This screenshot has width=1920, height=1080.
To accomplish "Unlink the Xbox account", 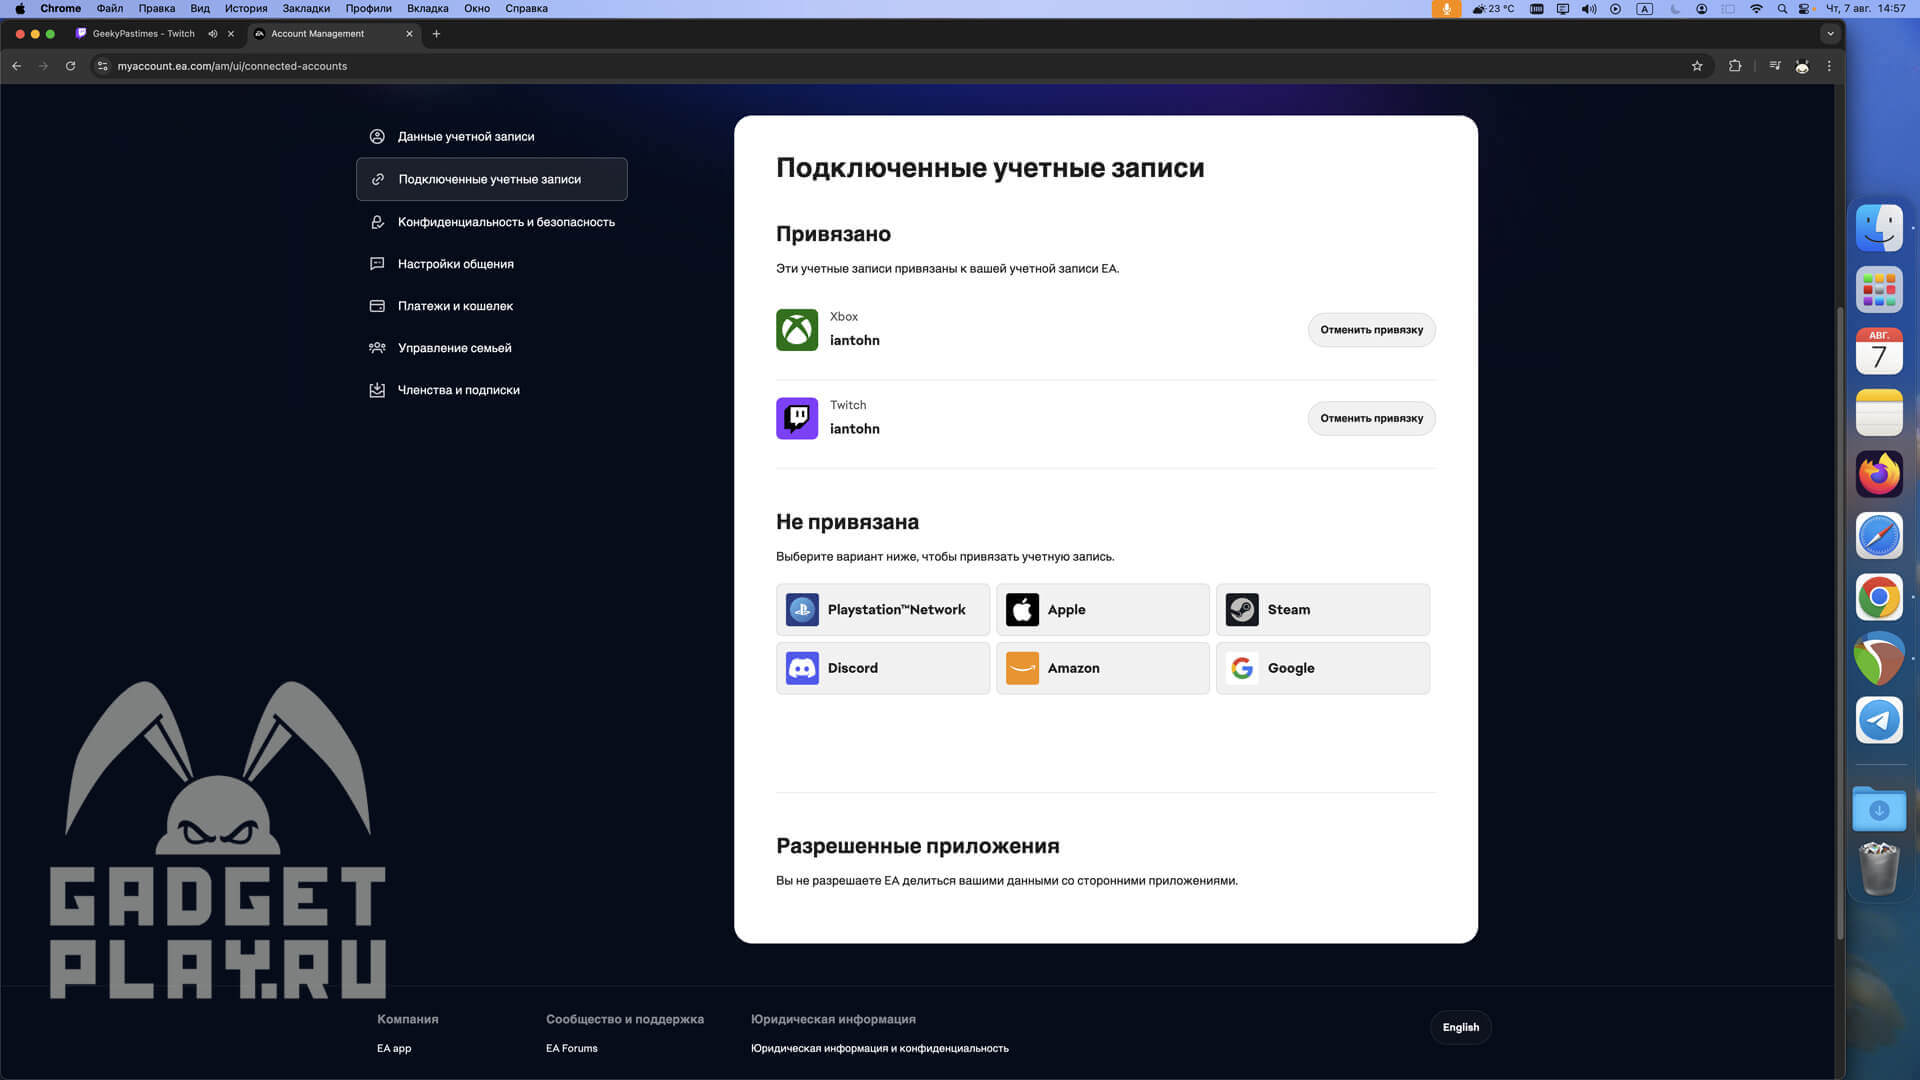I will (x=1371, y=330).
